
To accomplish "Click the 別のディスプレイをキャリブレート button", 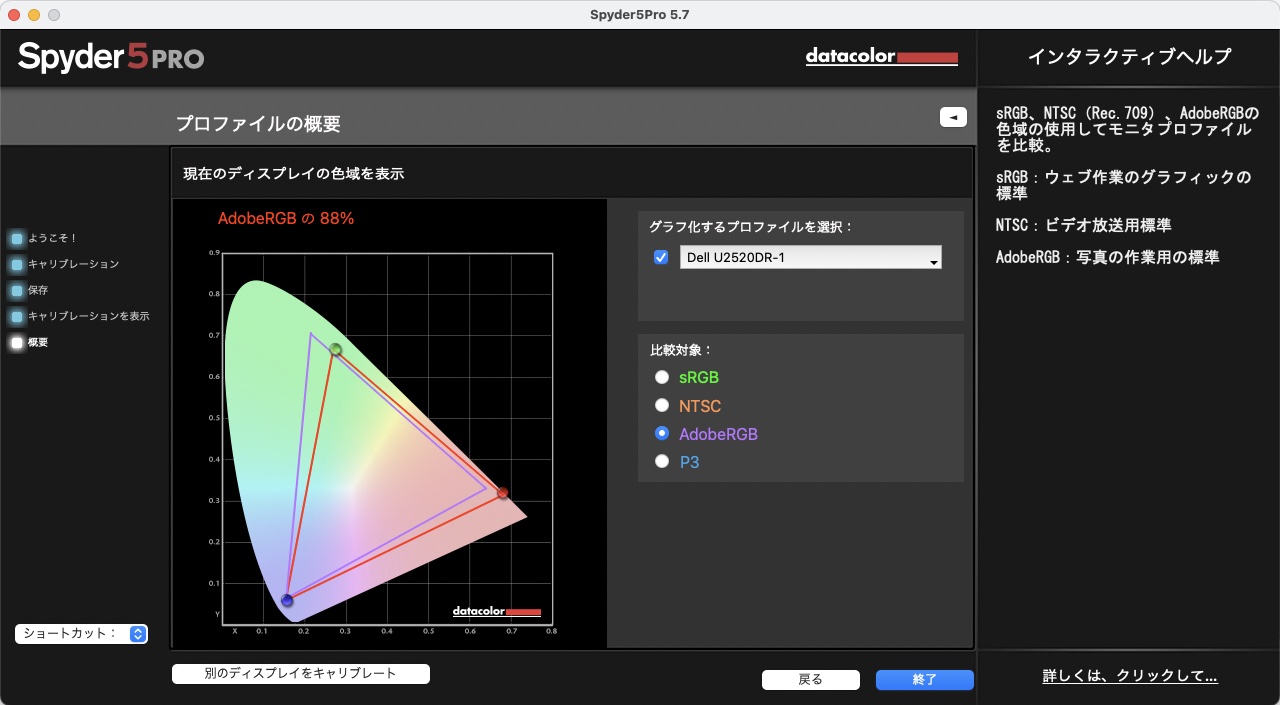I will point(301,674).
